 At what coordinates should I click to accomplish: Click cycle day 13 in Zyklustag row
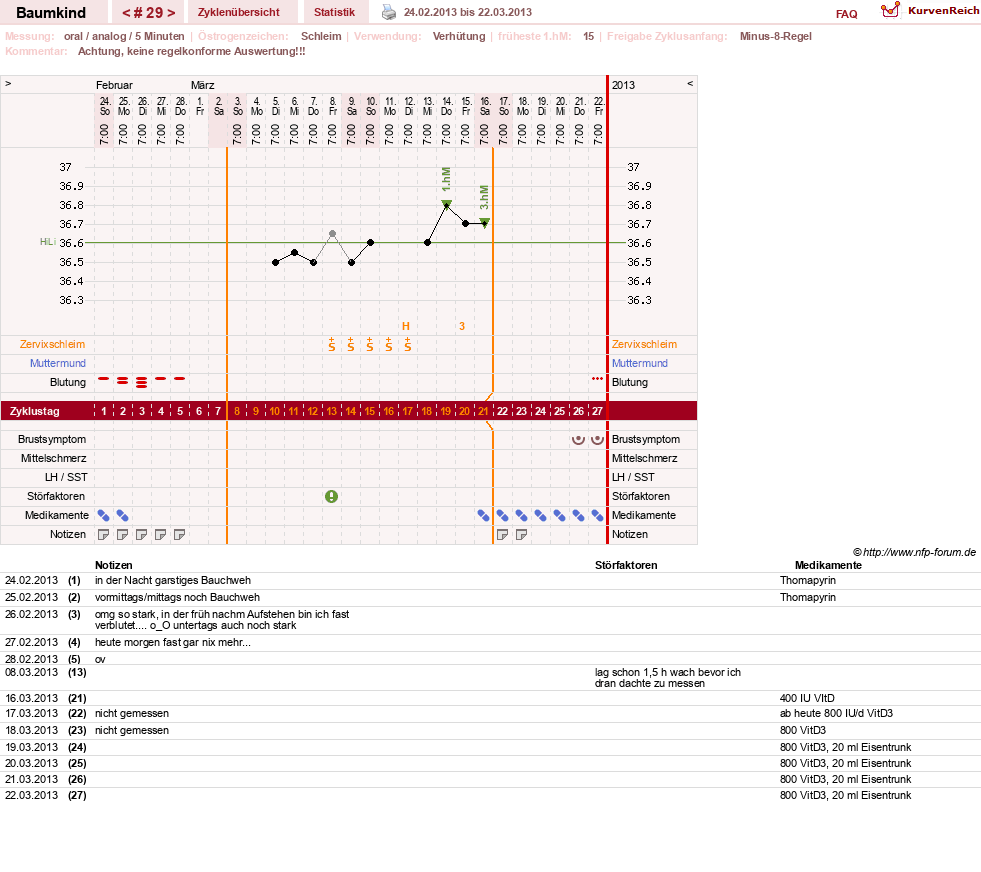click(332, 411)
